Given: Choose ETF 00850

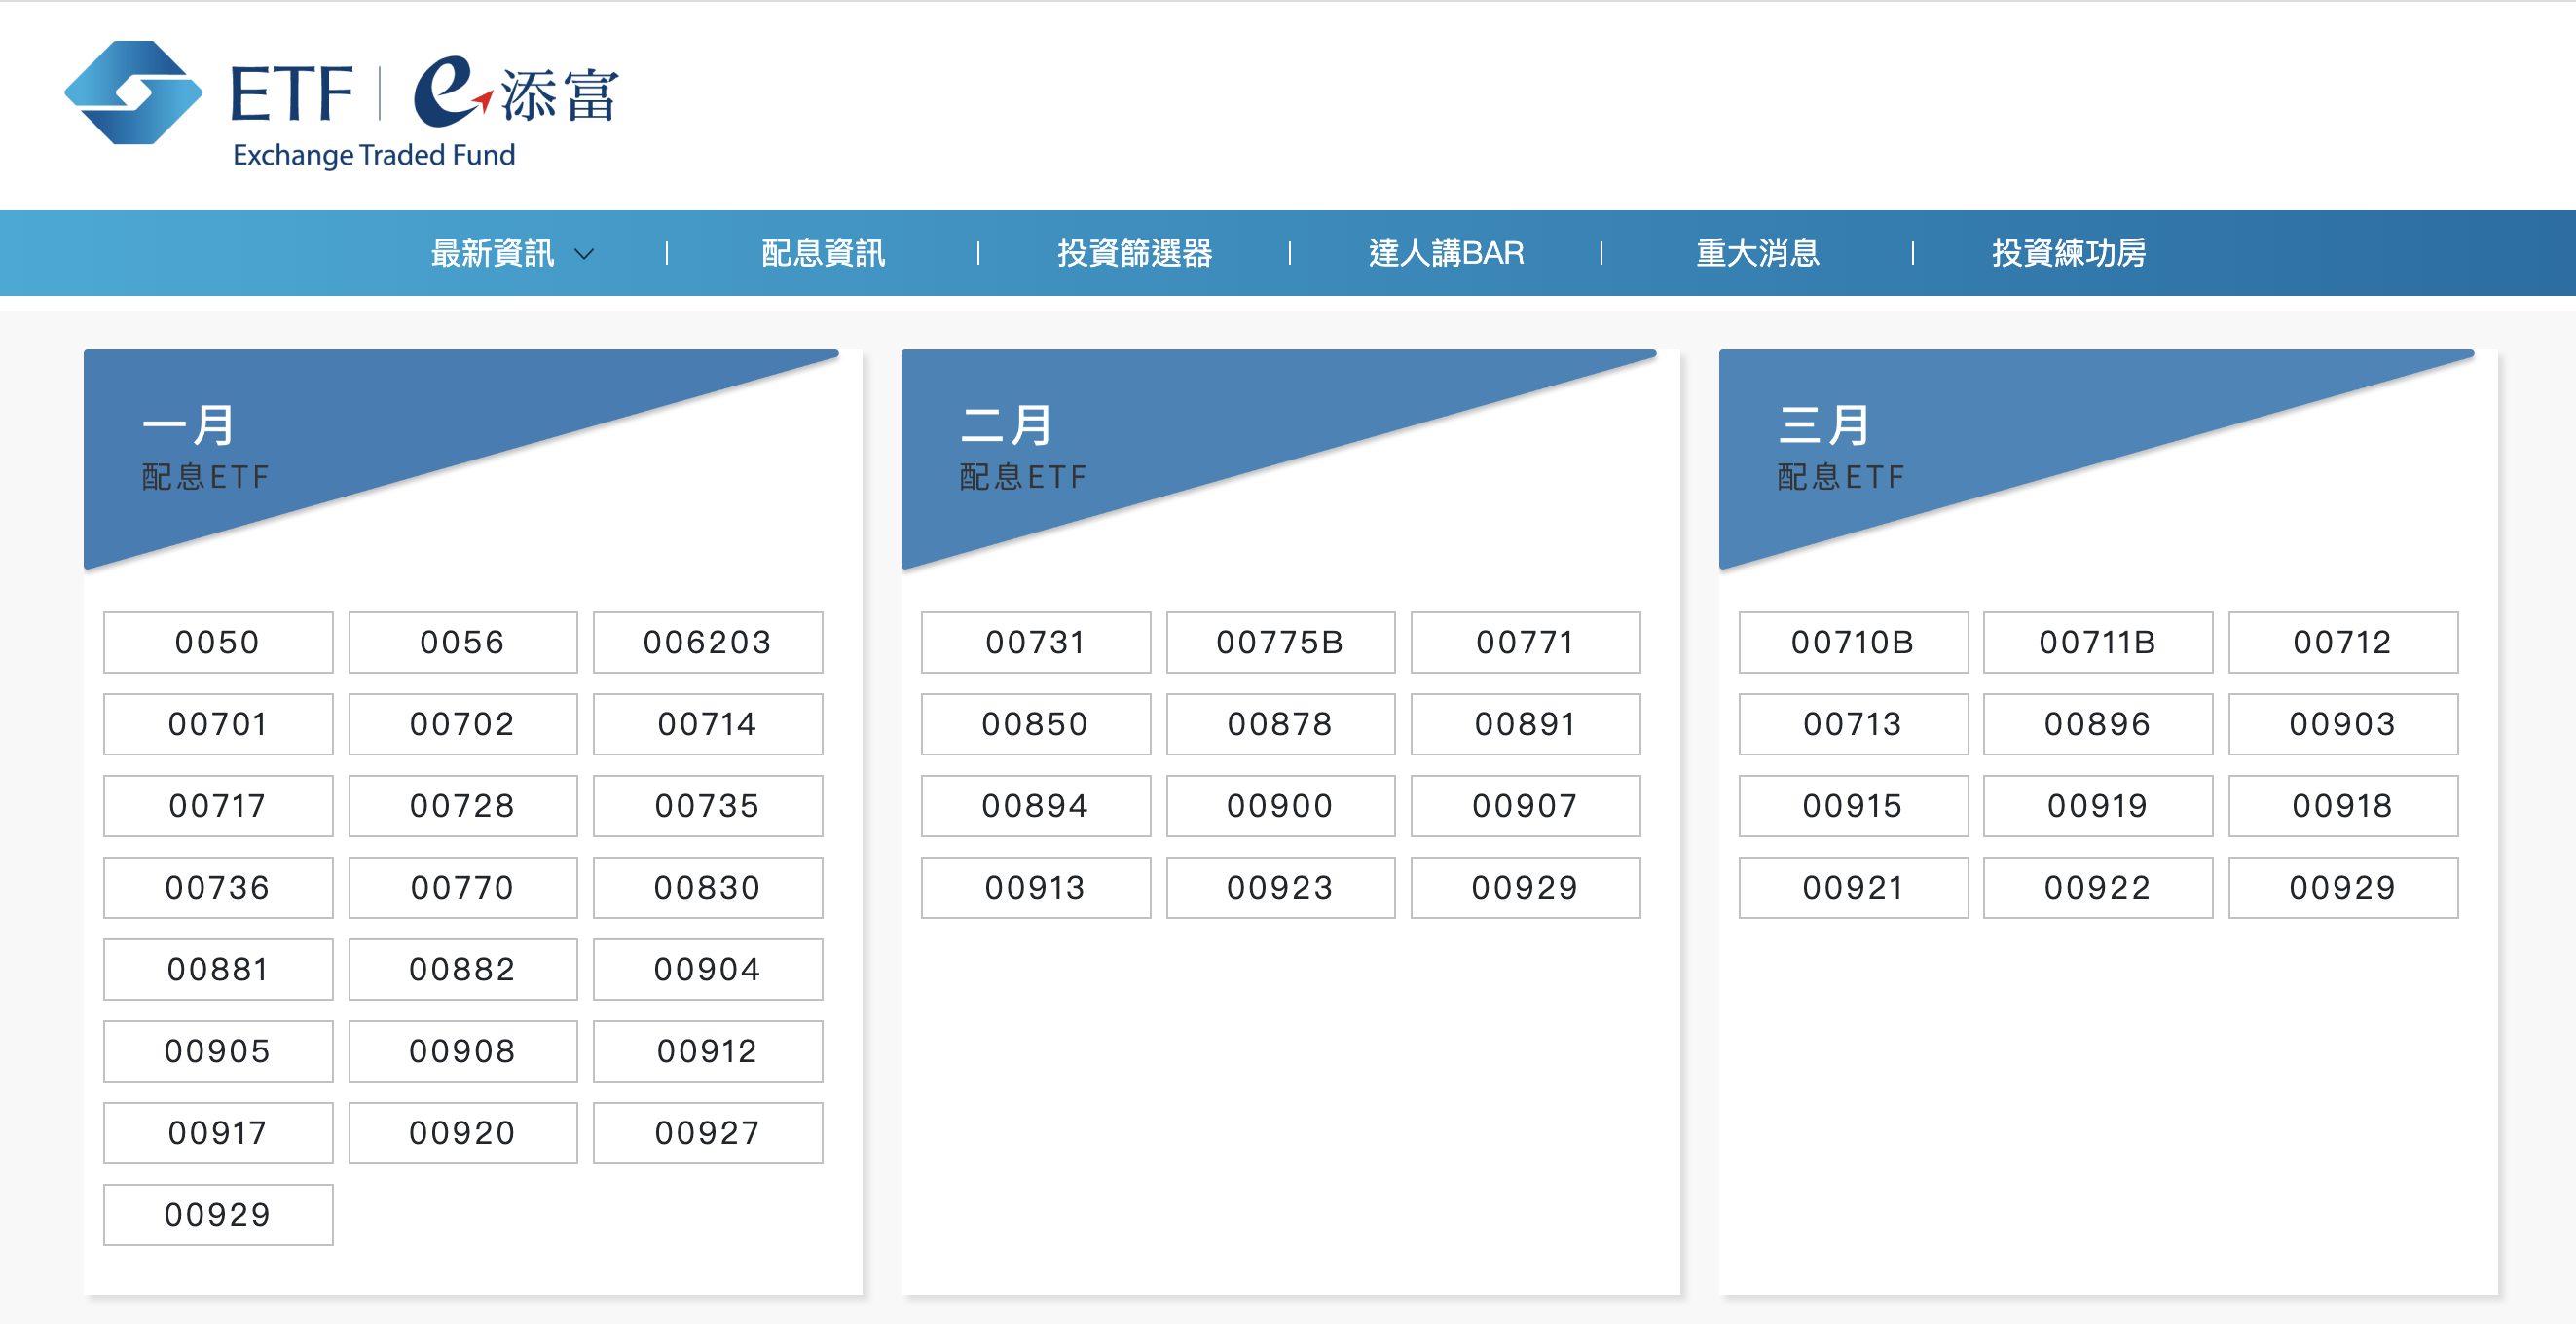Looking at the screenshot, I should (x=1036, y=724).
